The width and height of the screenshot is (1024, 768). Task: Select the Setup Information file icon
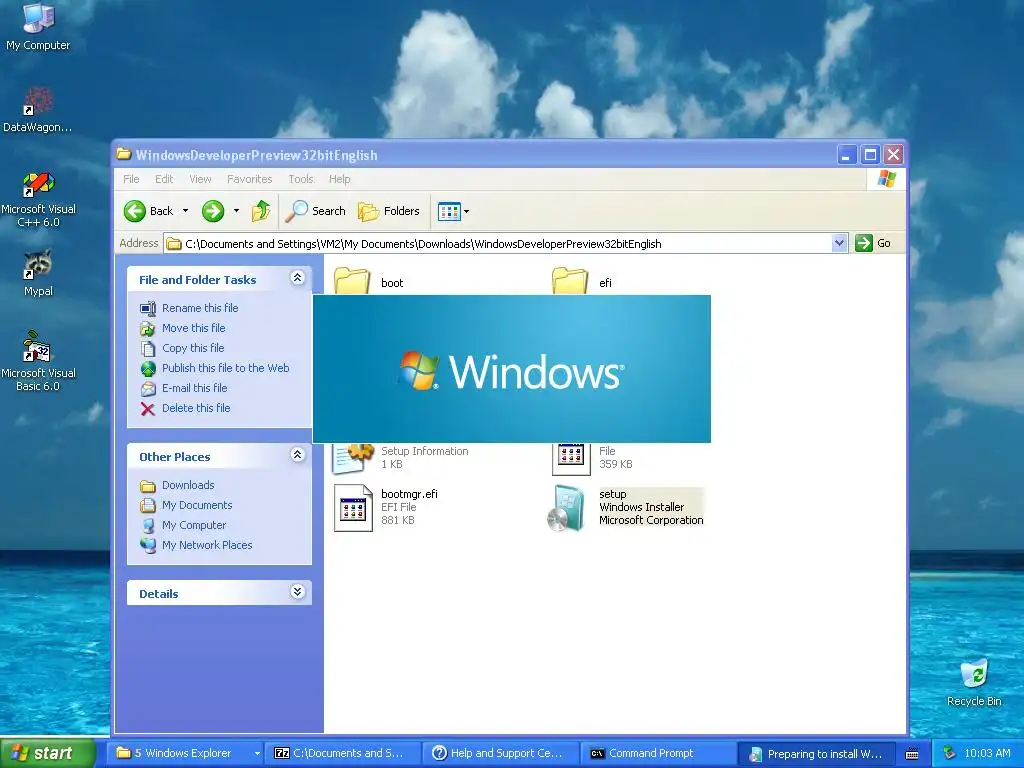[352, 457]
